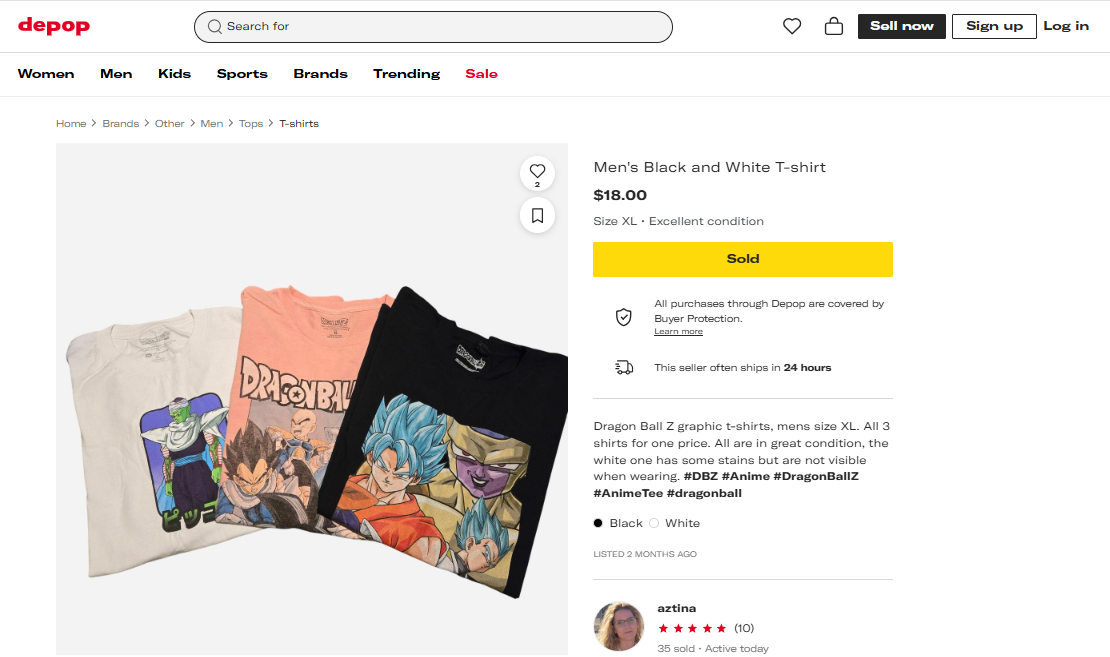Click the seller's five-star rating
Screen dimensions: 1110x657
coord(692,628)
